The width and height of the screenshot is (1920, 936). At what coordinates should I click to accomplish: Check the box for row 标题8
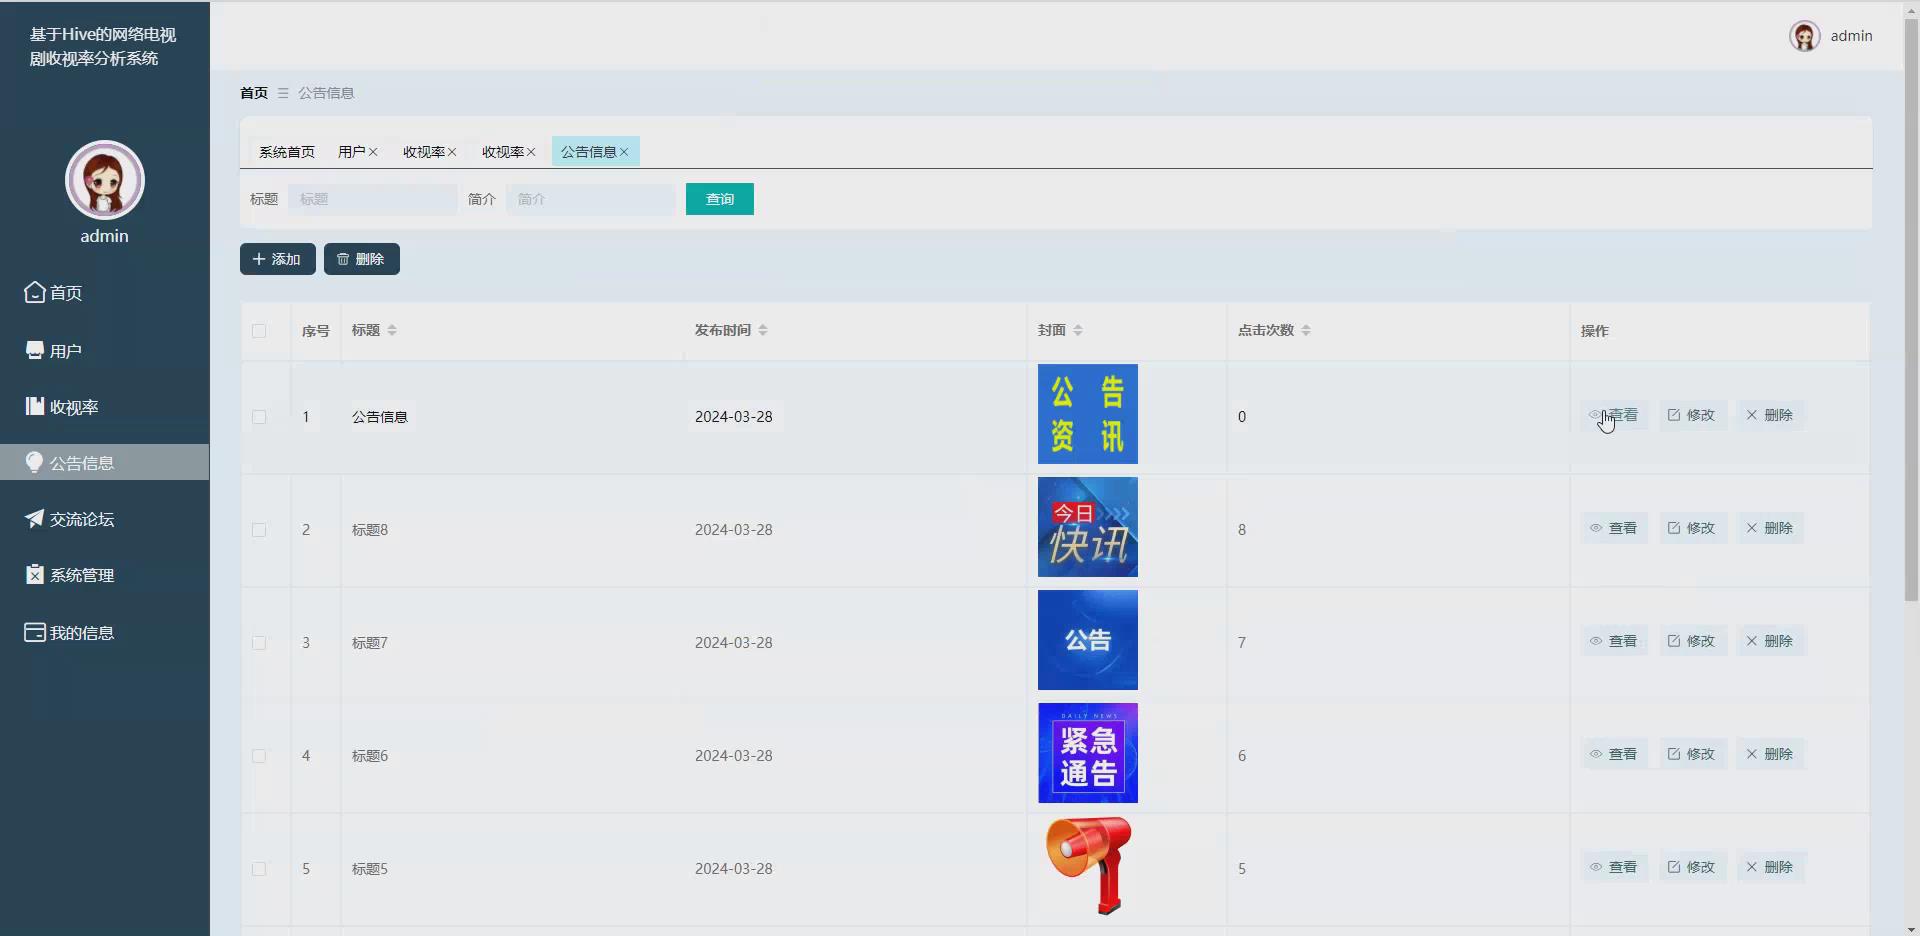pyautogui.click(x=259, y=530)
